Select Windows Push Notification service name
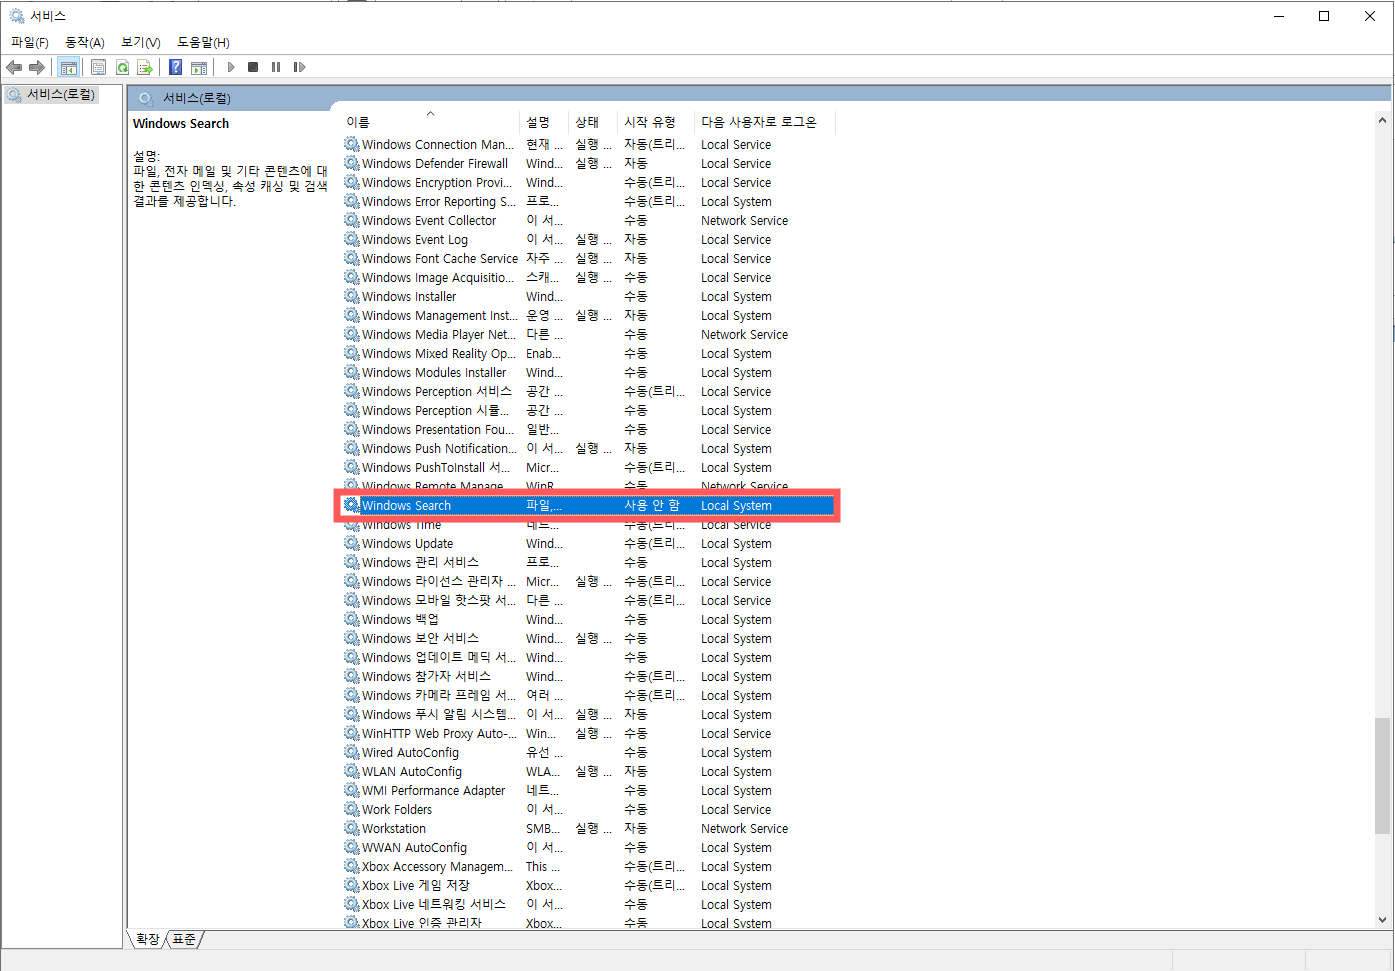The height and width of the screenshot is (971, 1395). (x=440, y=449)
